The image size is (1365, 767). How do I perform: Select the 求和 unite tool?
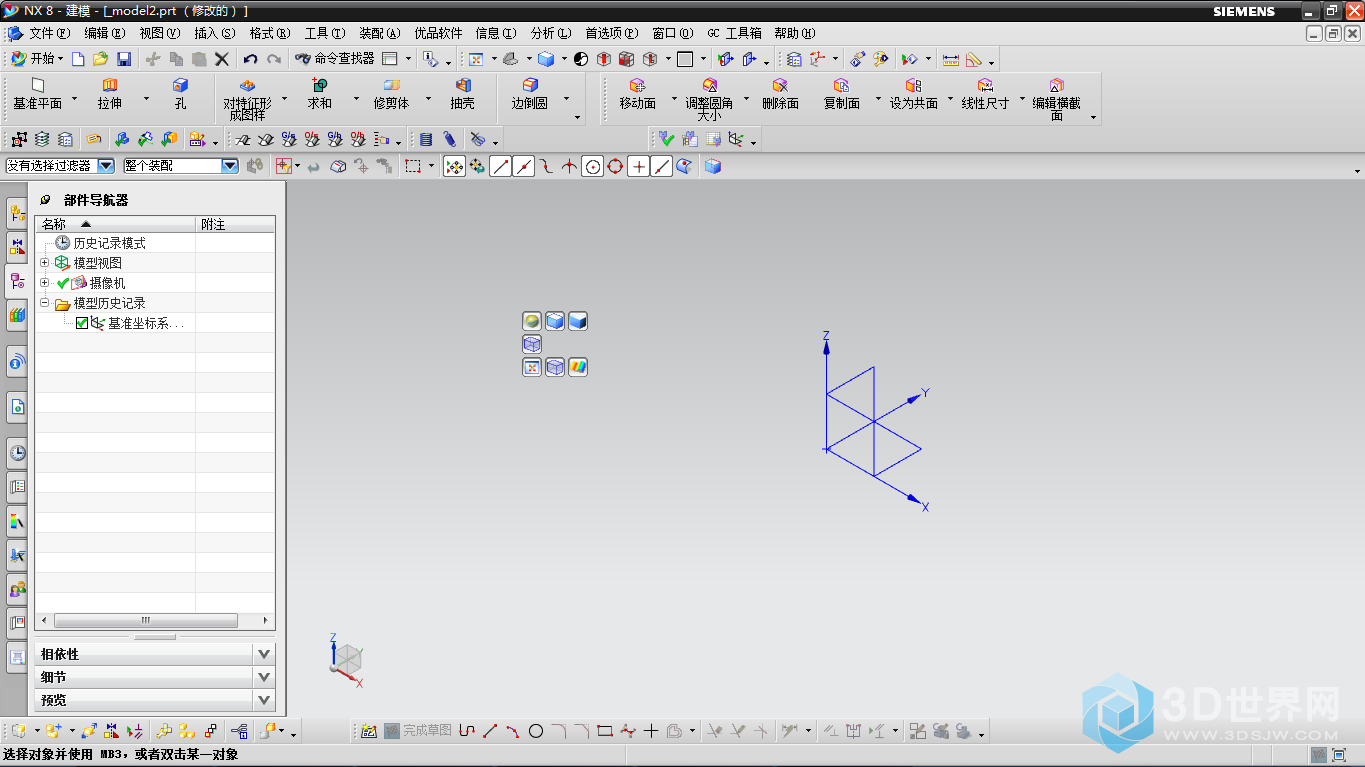point(320,94)
